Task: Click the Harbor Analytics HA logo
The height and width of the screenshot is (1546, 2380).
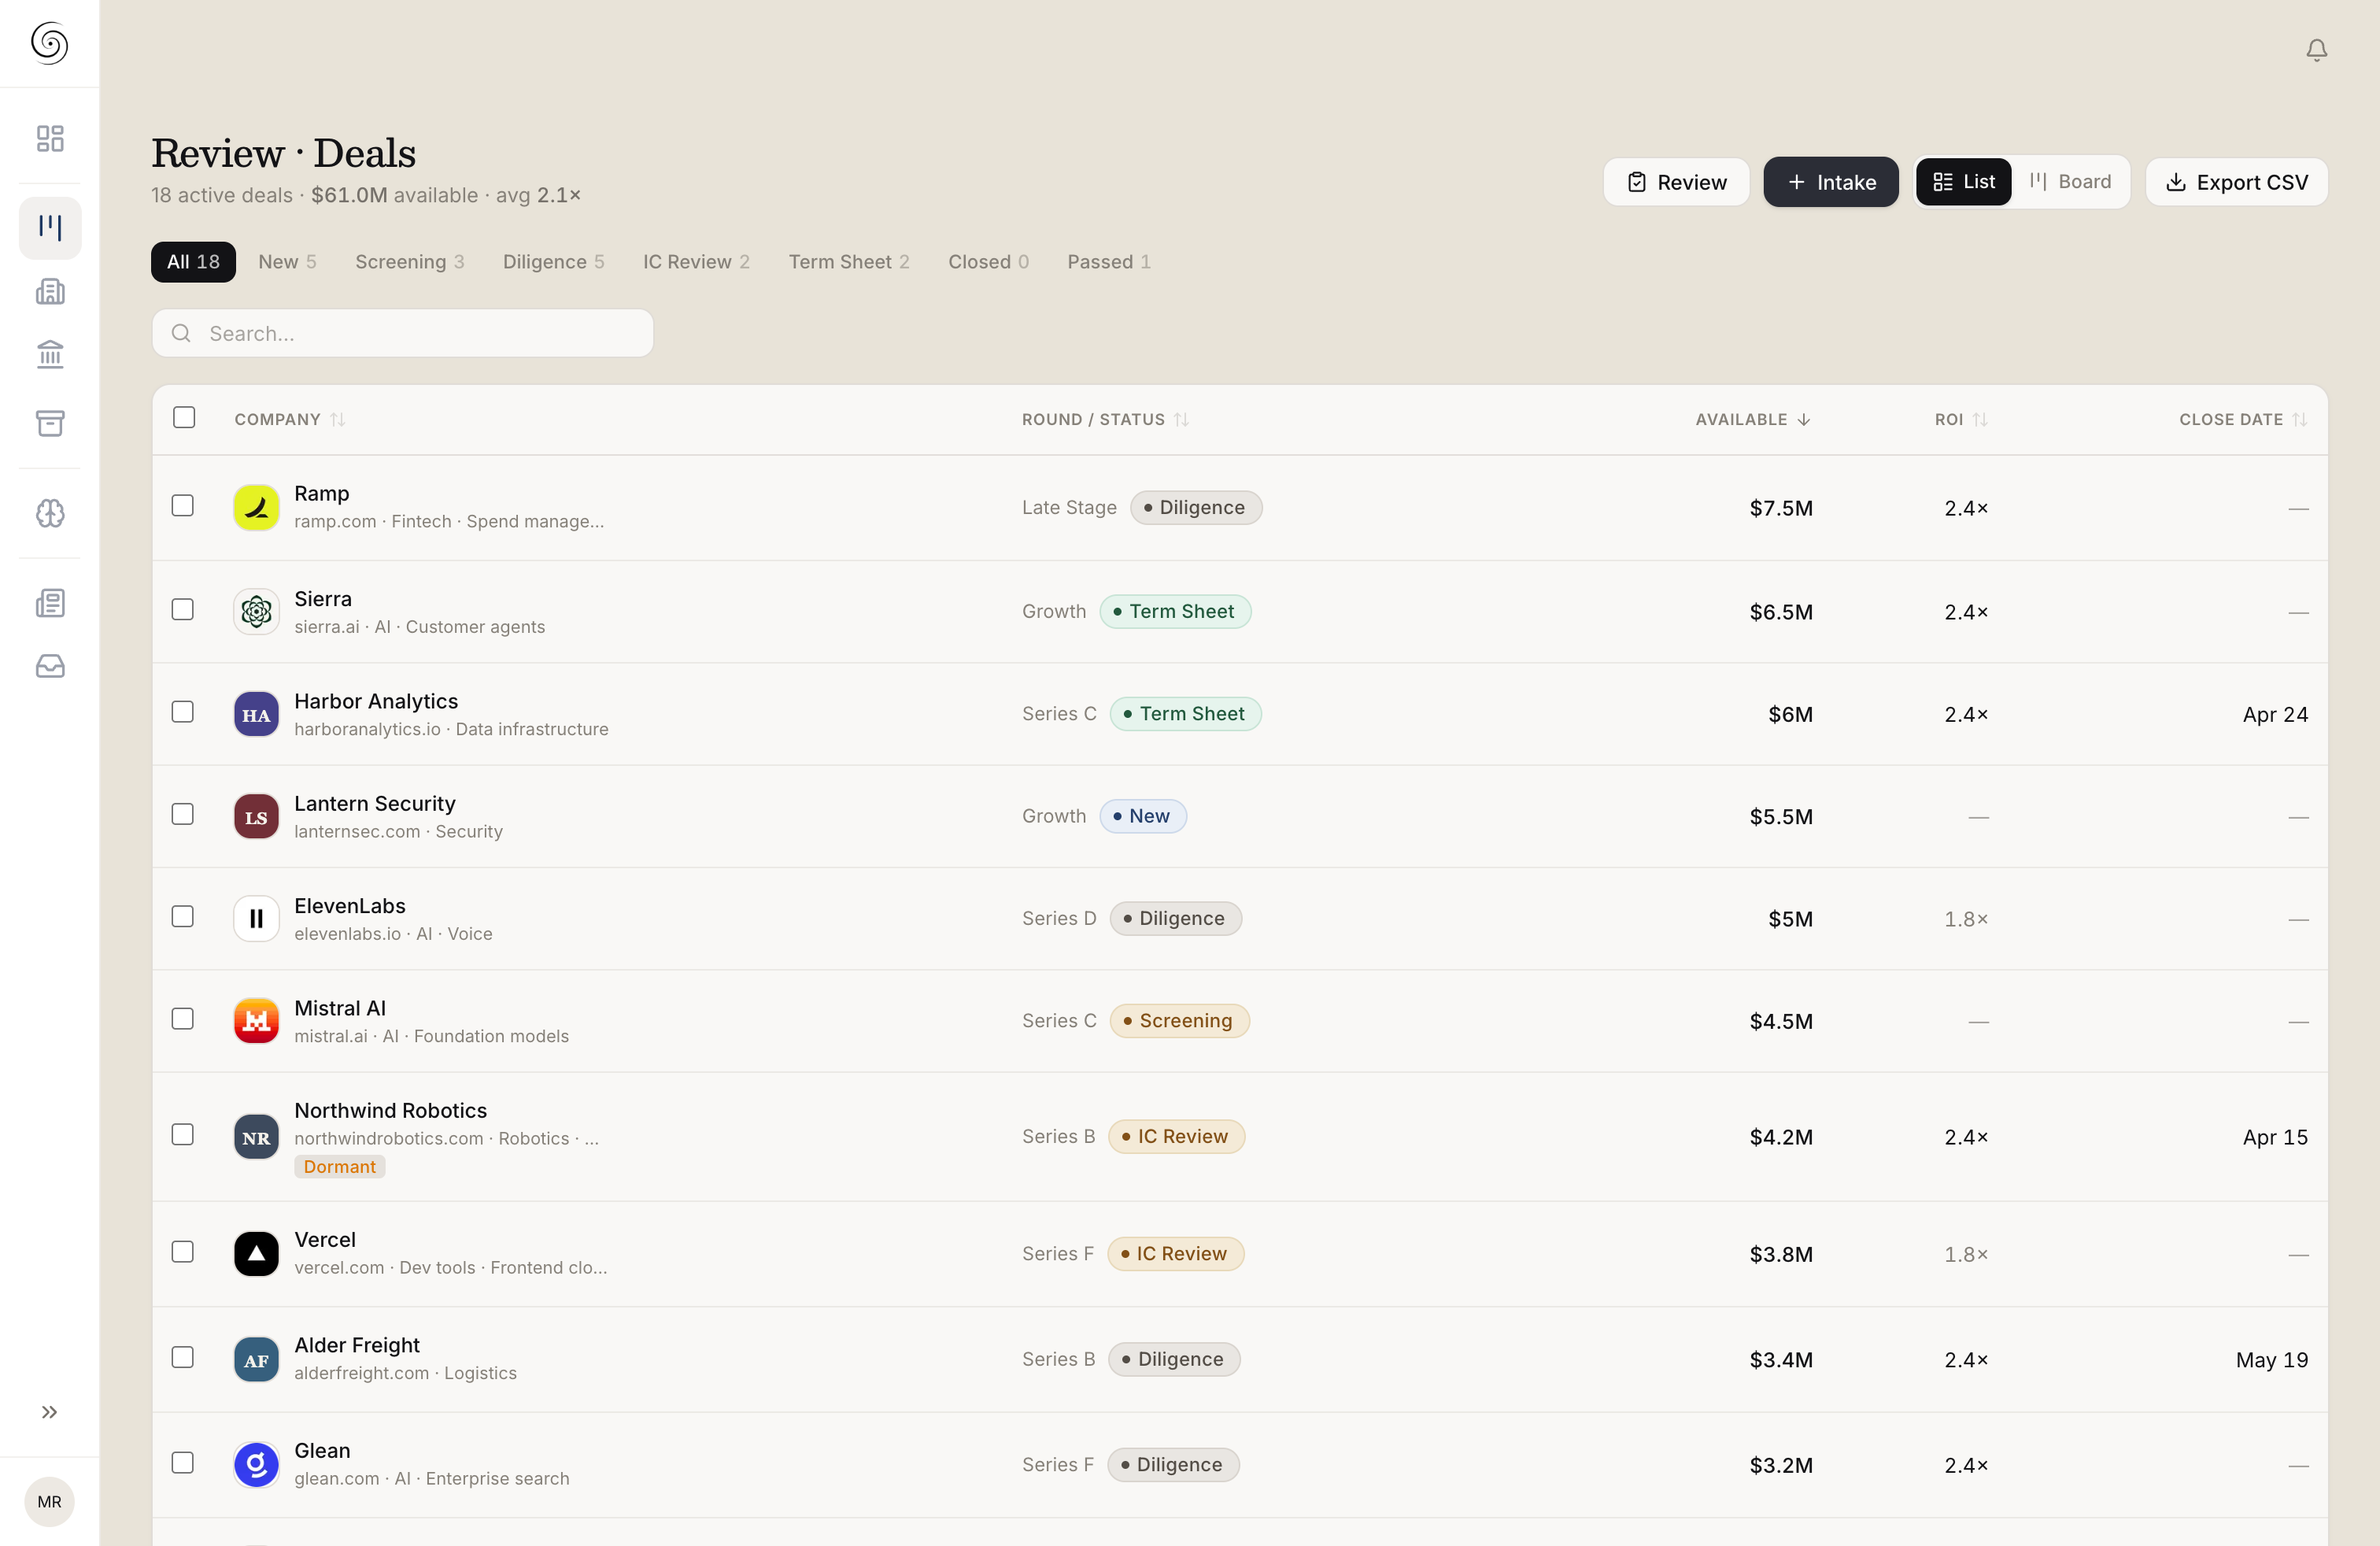Action: 256,714
